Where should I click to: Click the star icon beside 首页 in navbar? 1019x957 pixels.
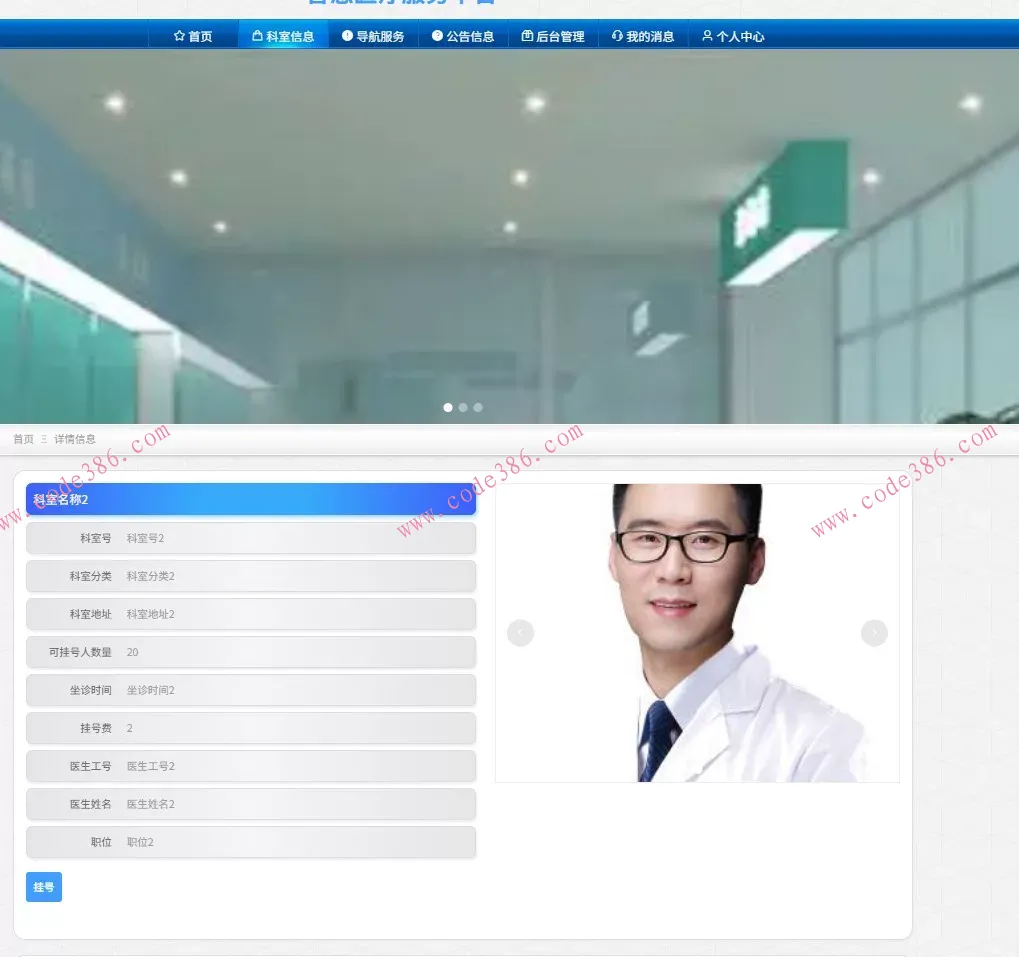click(x=179, y=36)
